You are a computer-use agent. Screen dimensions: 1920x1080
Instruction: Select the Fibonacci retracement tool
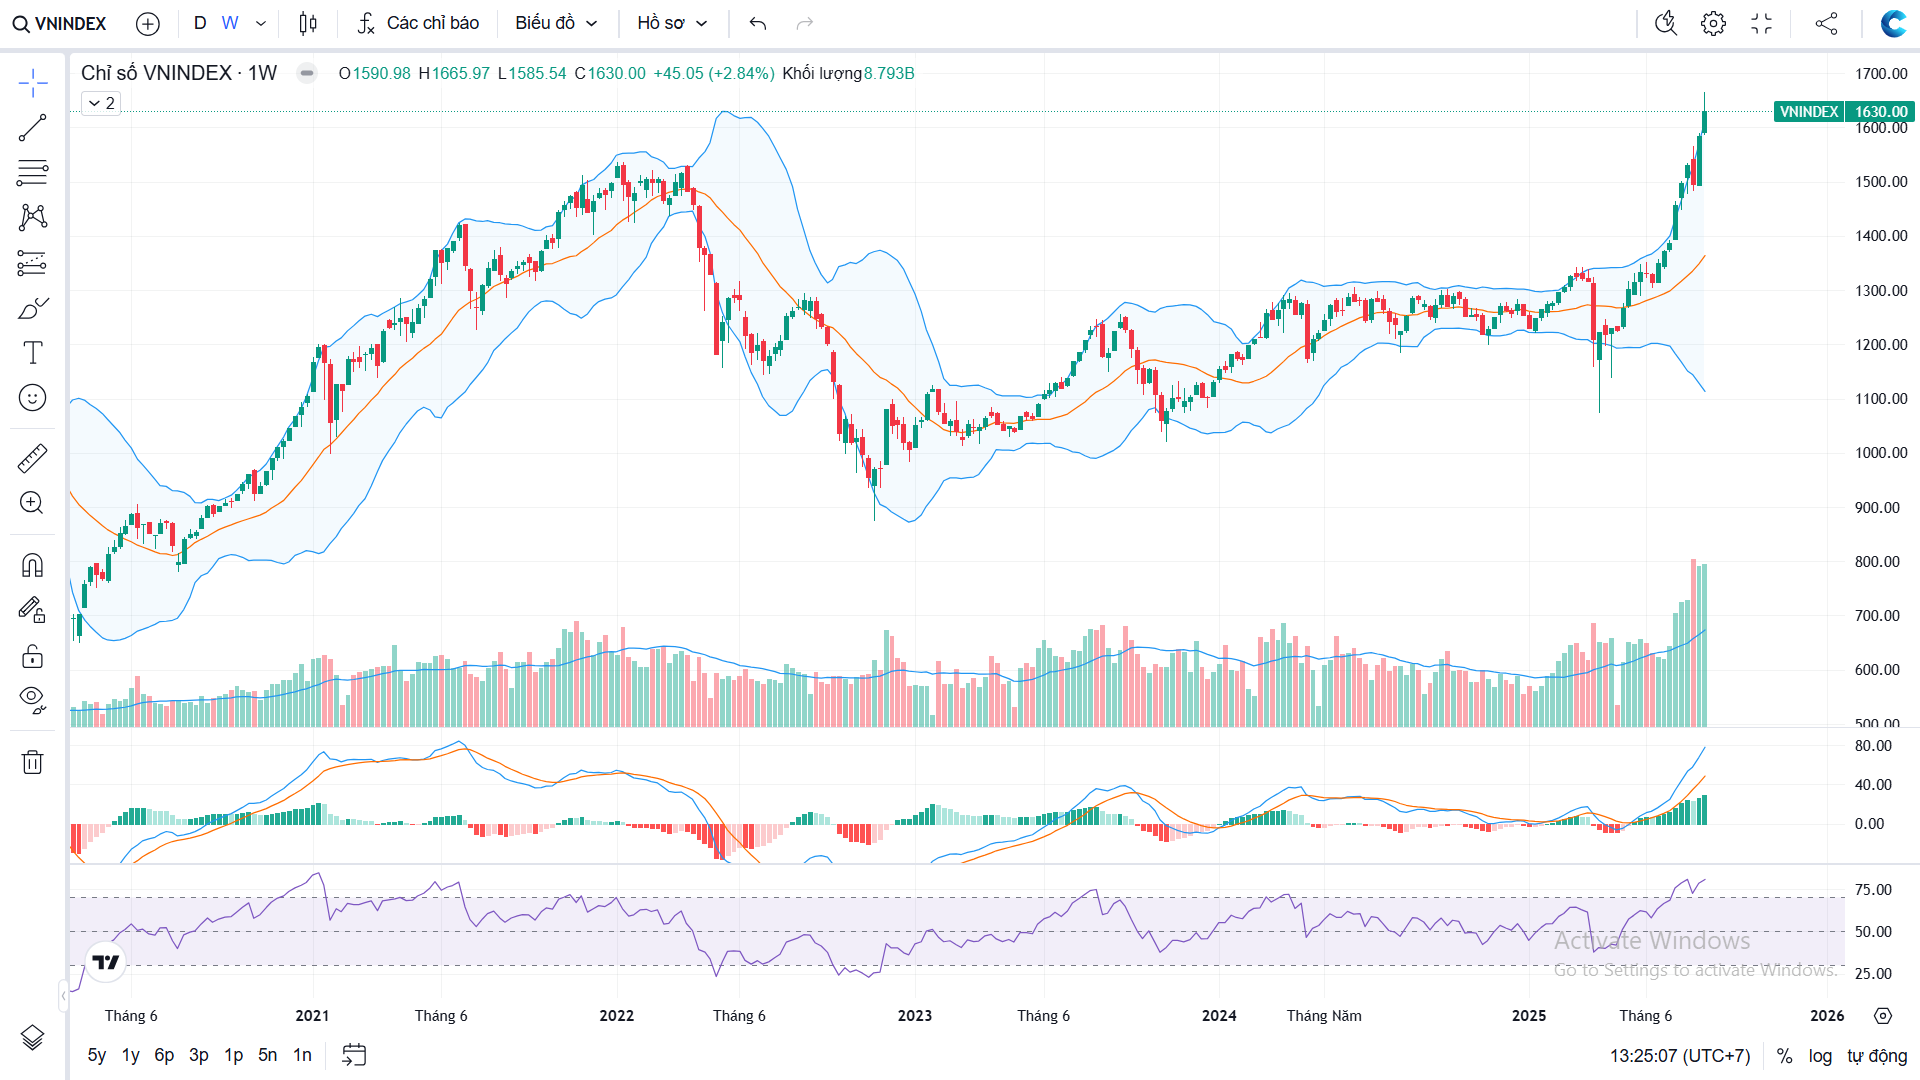point(32,172)
